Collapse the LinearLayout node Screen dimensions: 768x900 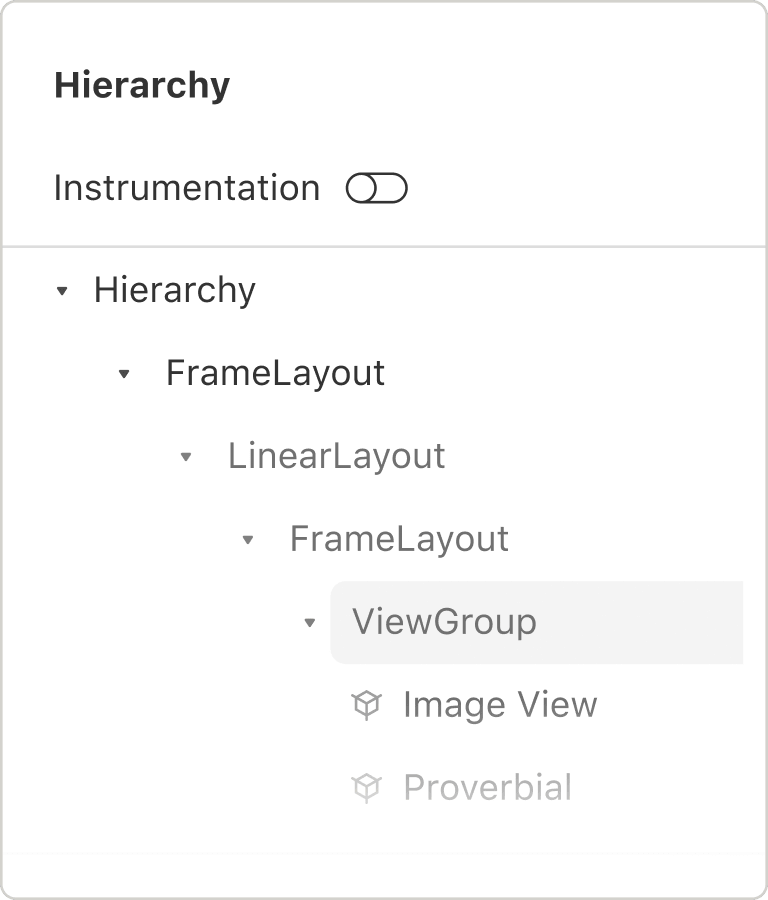185,456
